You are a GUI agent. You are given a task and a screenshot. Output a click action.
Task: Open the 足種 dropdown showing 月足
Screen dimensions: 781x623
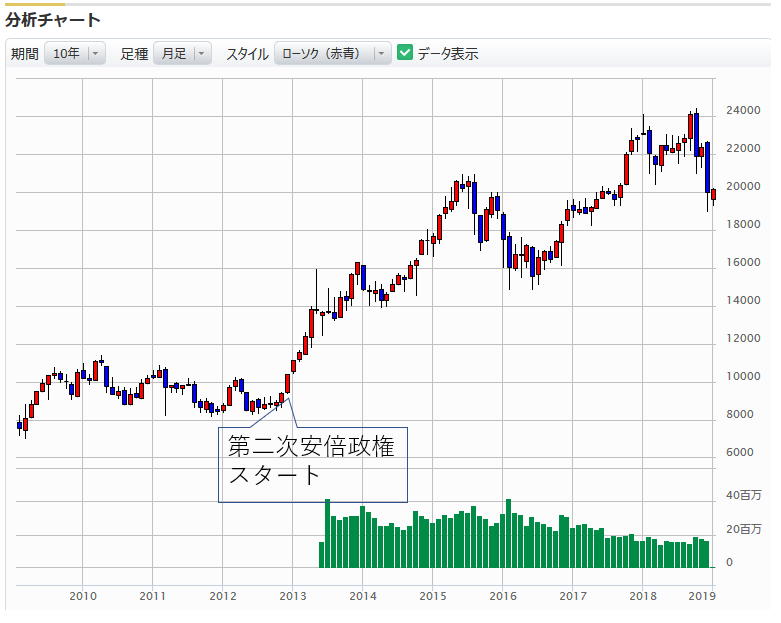coord(182,54)
